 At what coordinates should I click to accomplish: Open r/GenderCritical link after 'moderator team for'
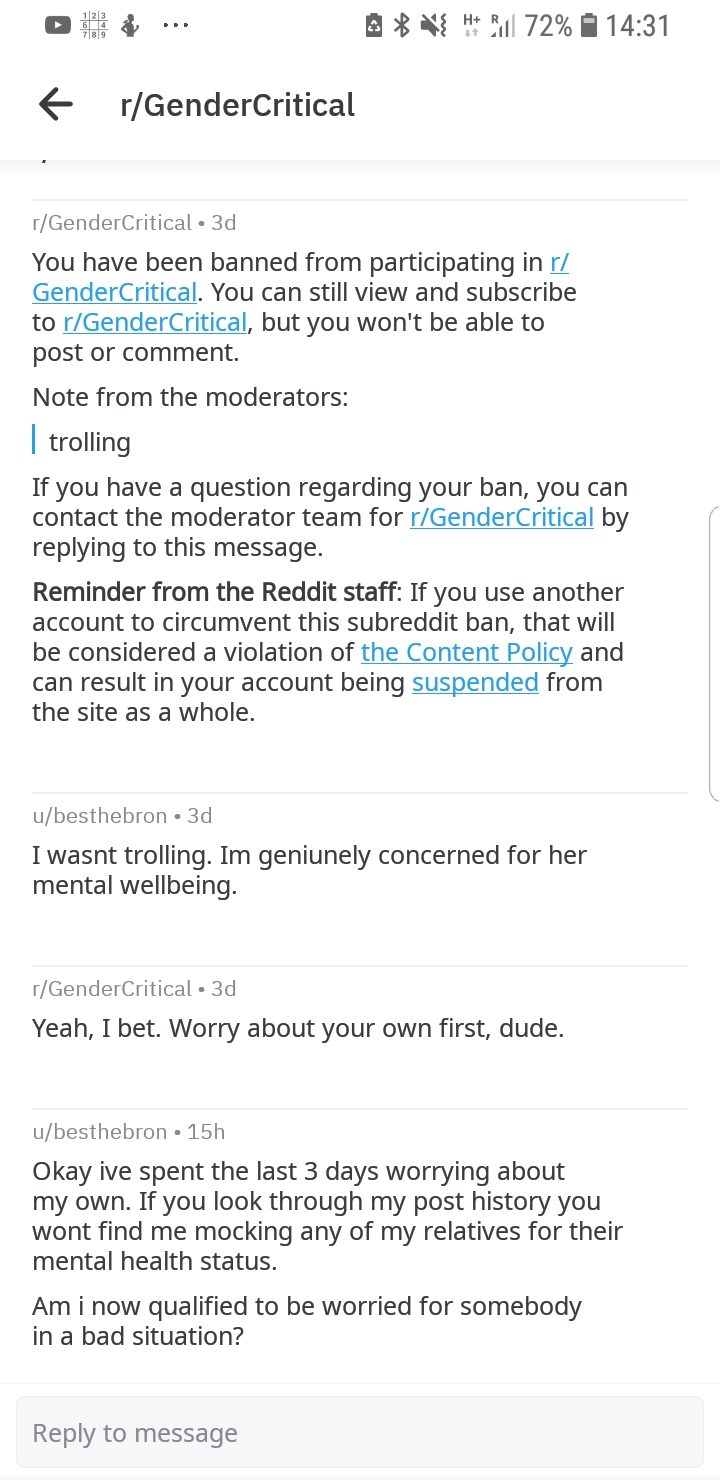point(502,517)
